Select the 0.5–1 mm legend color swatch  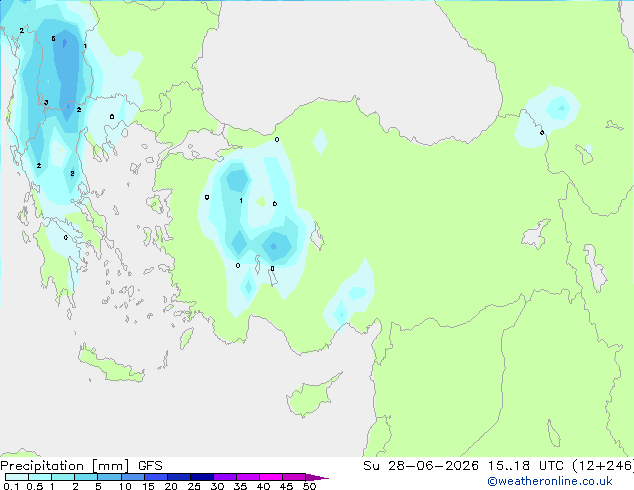40,477
